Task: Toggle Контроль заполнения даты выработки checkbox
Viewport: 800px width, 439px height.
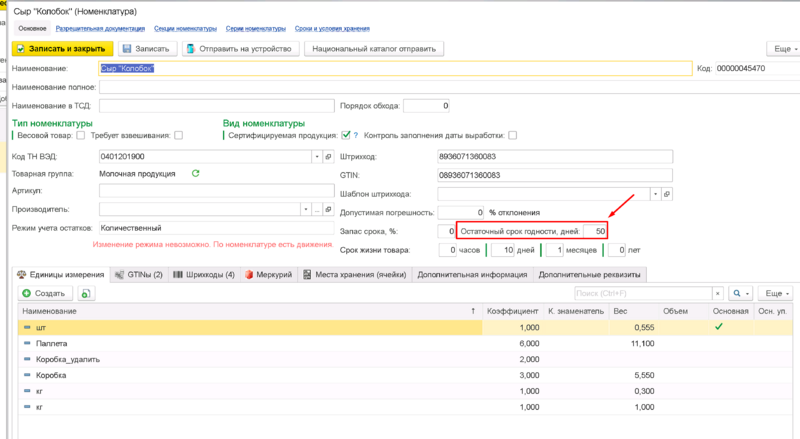Action: click(x=513, y=135)
